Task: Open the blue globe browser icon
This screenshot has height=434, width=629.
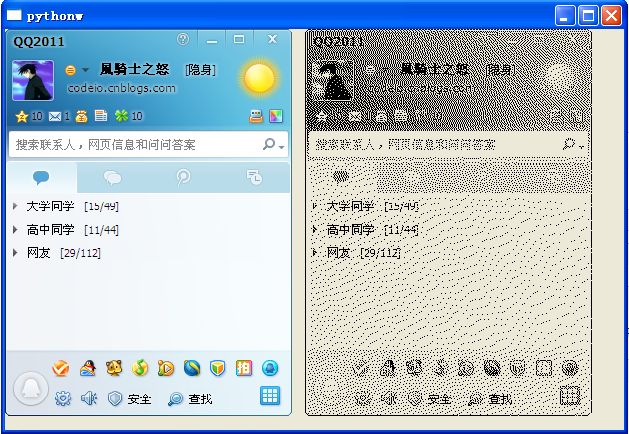Action: pos(192,368)
